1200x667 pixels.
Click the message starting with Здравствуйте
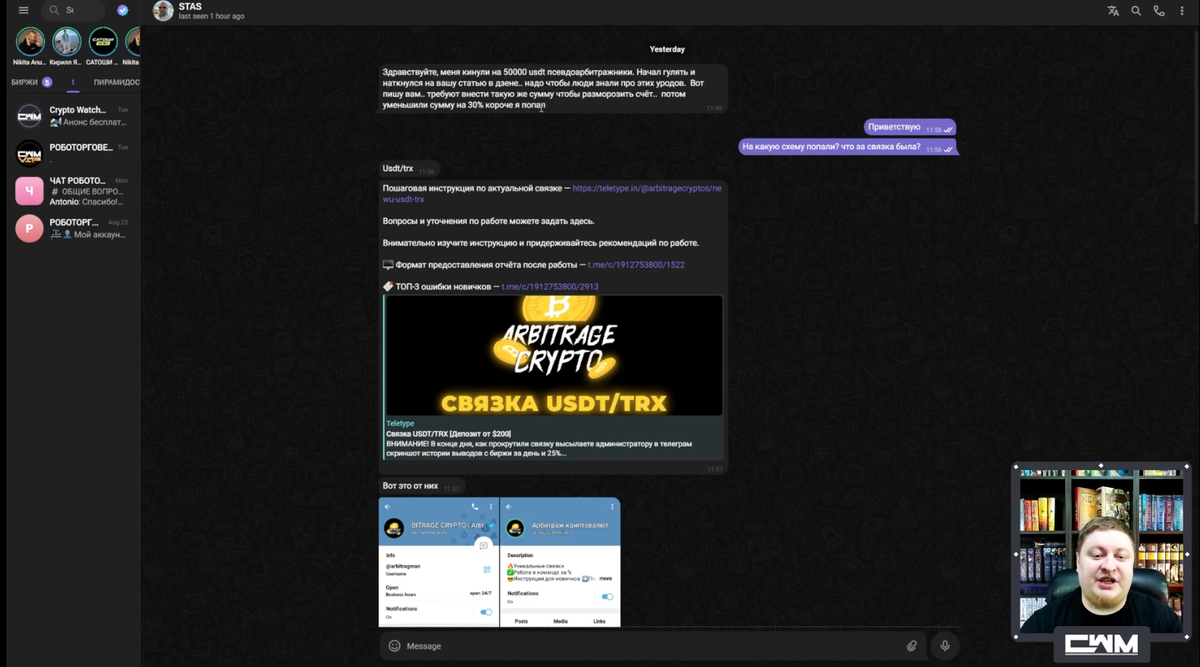pyautogui.click(x=553, y=89)
